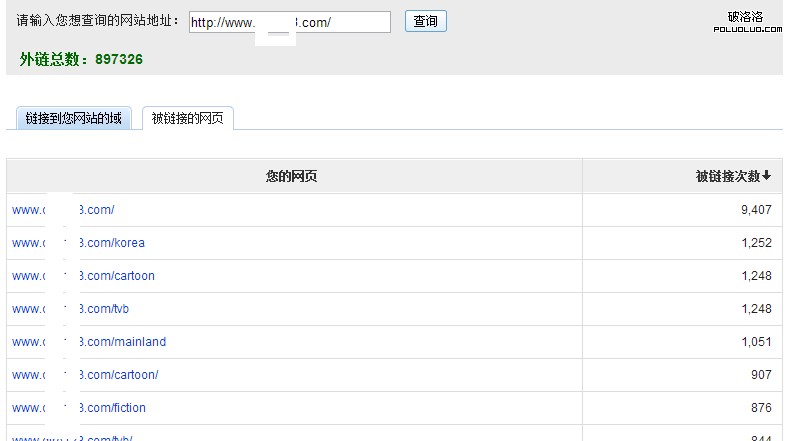The image size is (793, 441).
Task: Click the 您的网页 column header
Action: click(292, 176)
